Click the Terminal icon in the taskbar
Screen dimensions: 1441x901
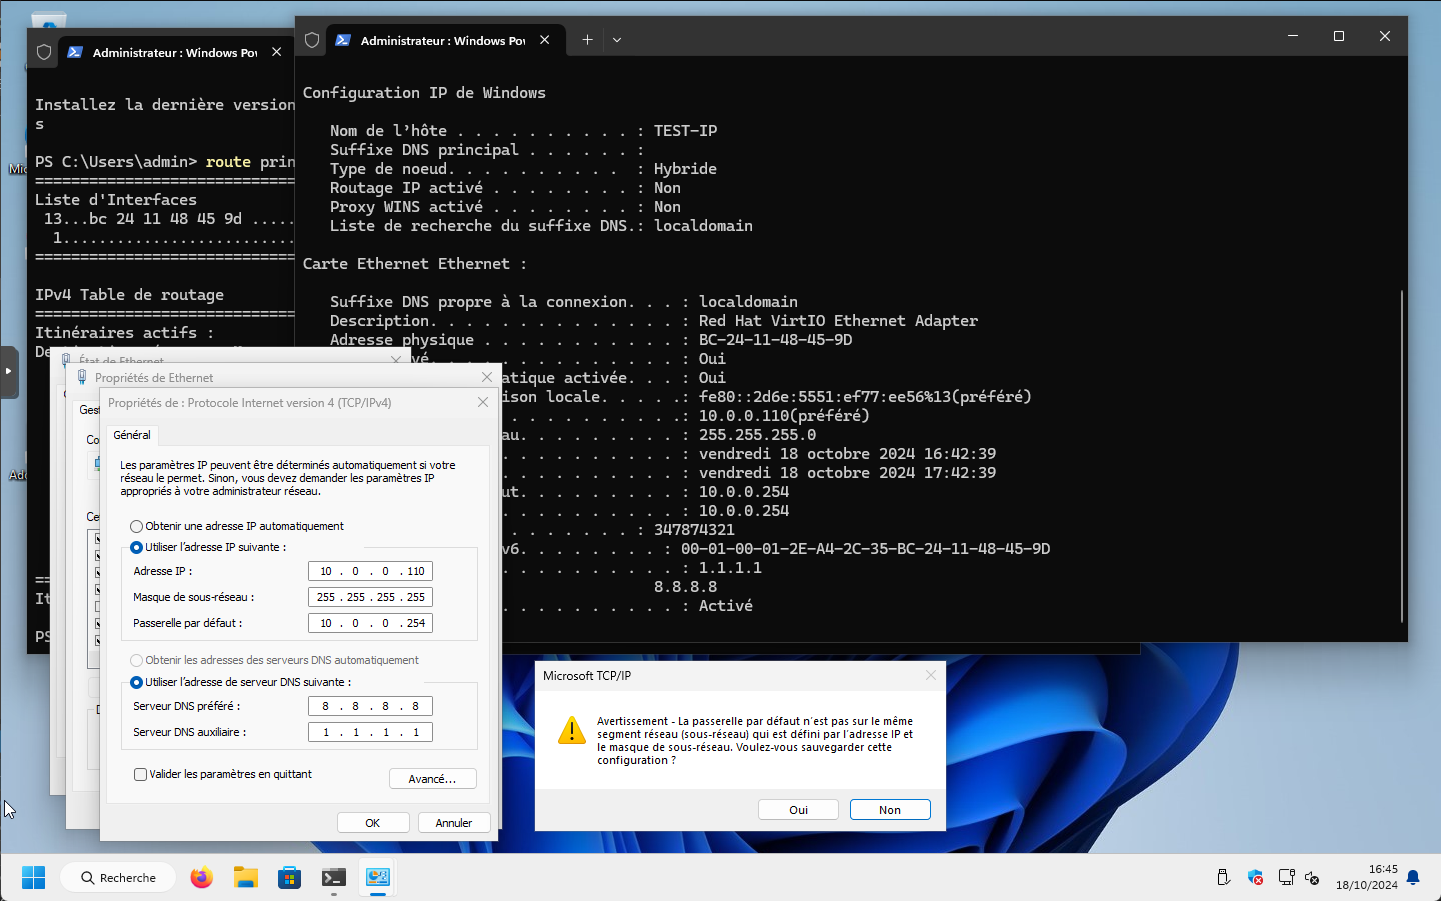(x=334, y=877)
